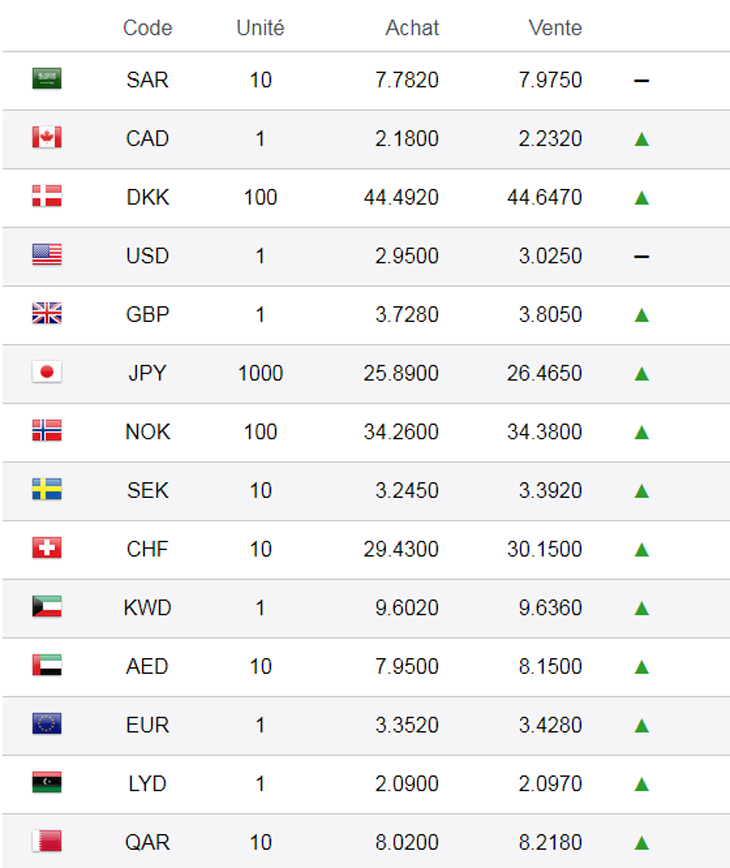Click the Unité column header
Viewport: 730px width, 868px height.
(x=260, y=28)
